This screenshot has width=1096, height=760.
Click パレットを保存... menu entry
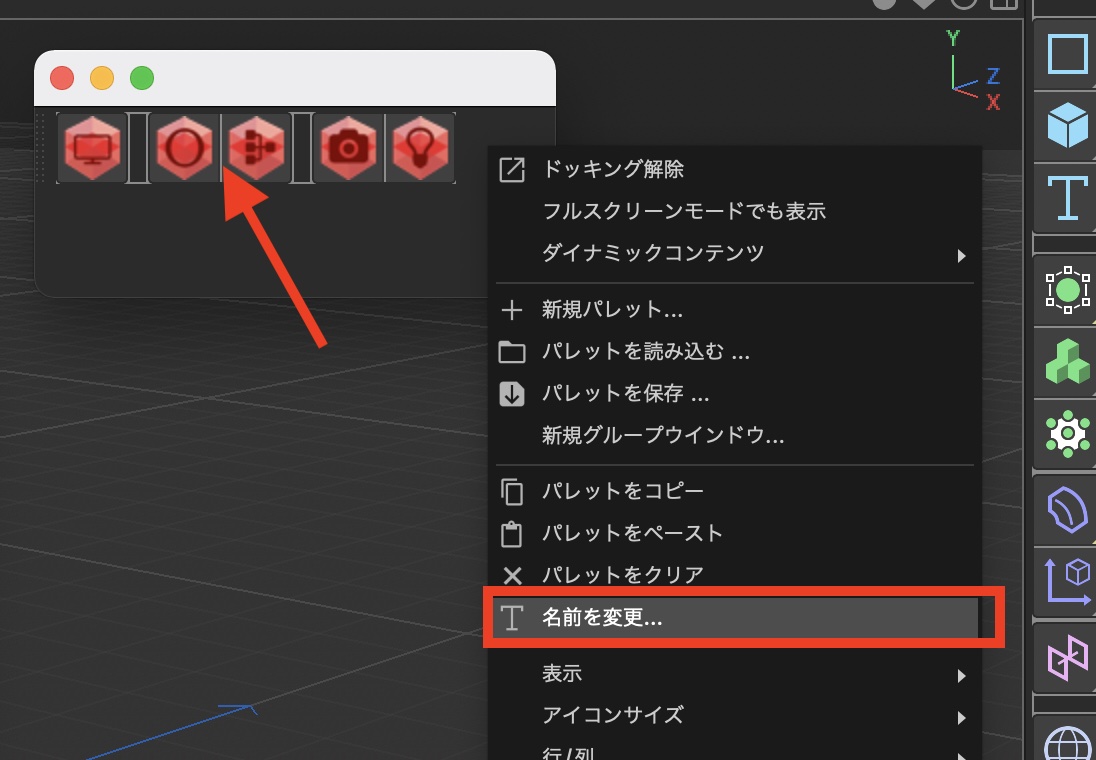pos(625,394)
